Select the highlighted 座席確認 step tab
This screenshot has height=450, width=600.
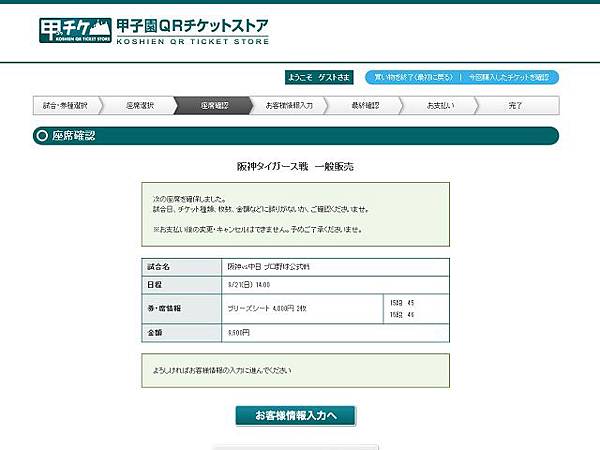pyautogui.click(x=215, y=106)
